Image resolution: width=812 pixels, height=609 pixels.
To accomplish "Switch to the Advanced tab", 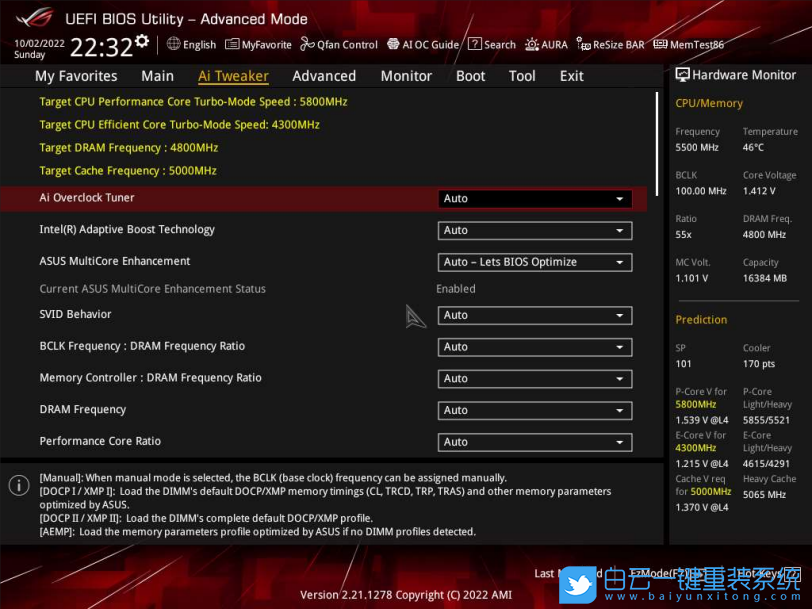I will [324, 75].
